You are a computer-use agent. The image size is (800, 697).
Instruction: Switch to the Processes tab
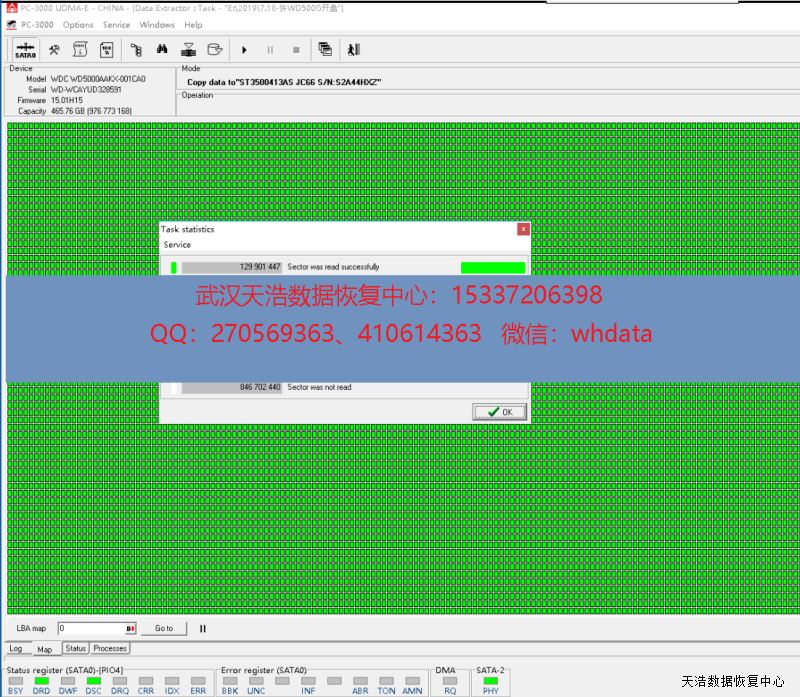[x=110, y=649]
